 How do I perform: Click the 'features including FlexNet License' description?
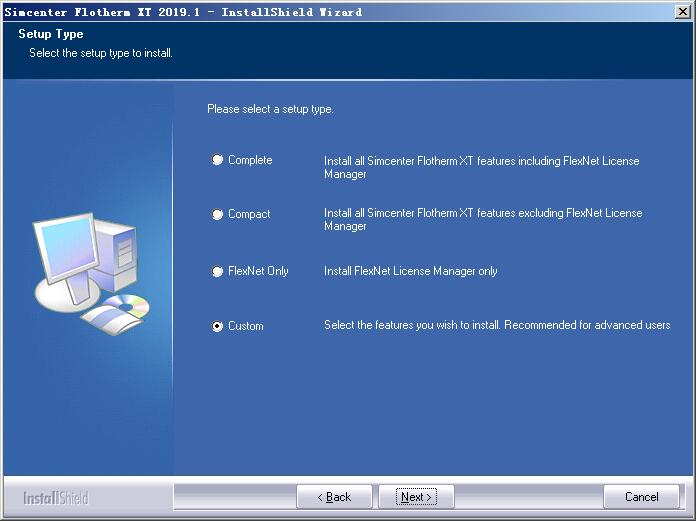482,167
